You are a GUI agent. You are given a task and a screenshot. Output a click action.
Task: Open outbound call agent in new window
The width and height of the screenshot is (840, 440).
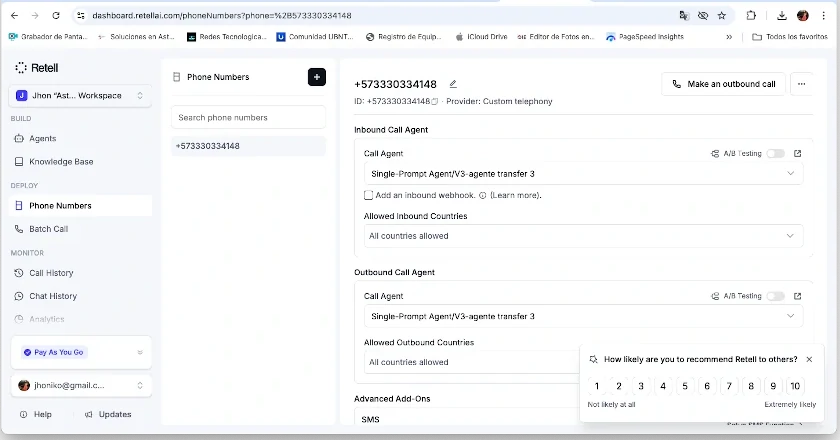click(797, 296)
